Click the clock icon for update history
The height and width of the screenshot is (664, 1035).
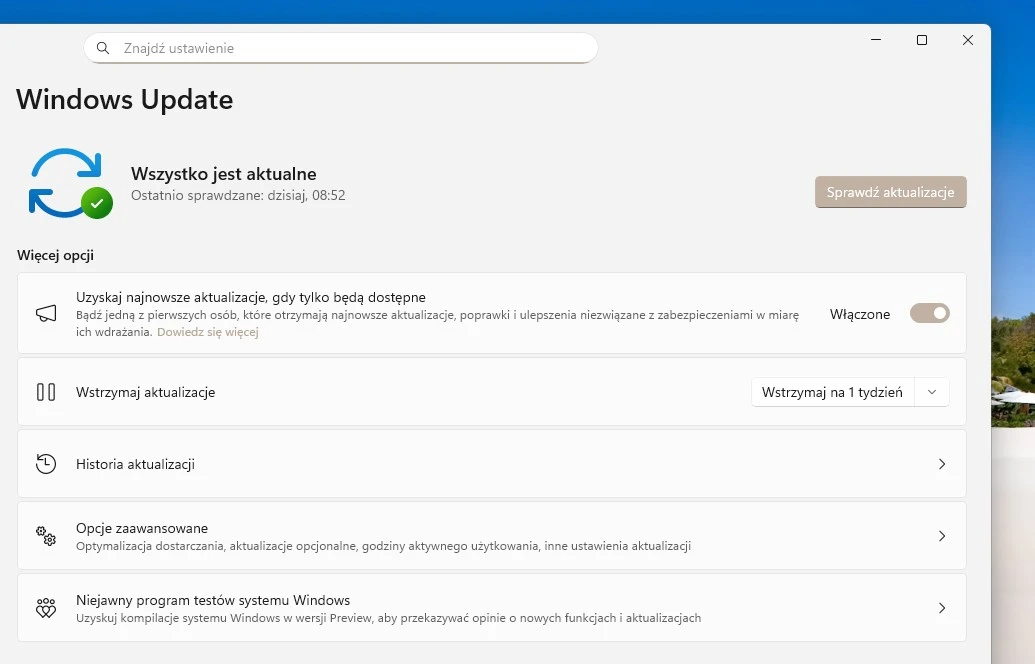(x=46, y=464)
